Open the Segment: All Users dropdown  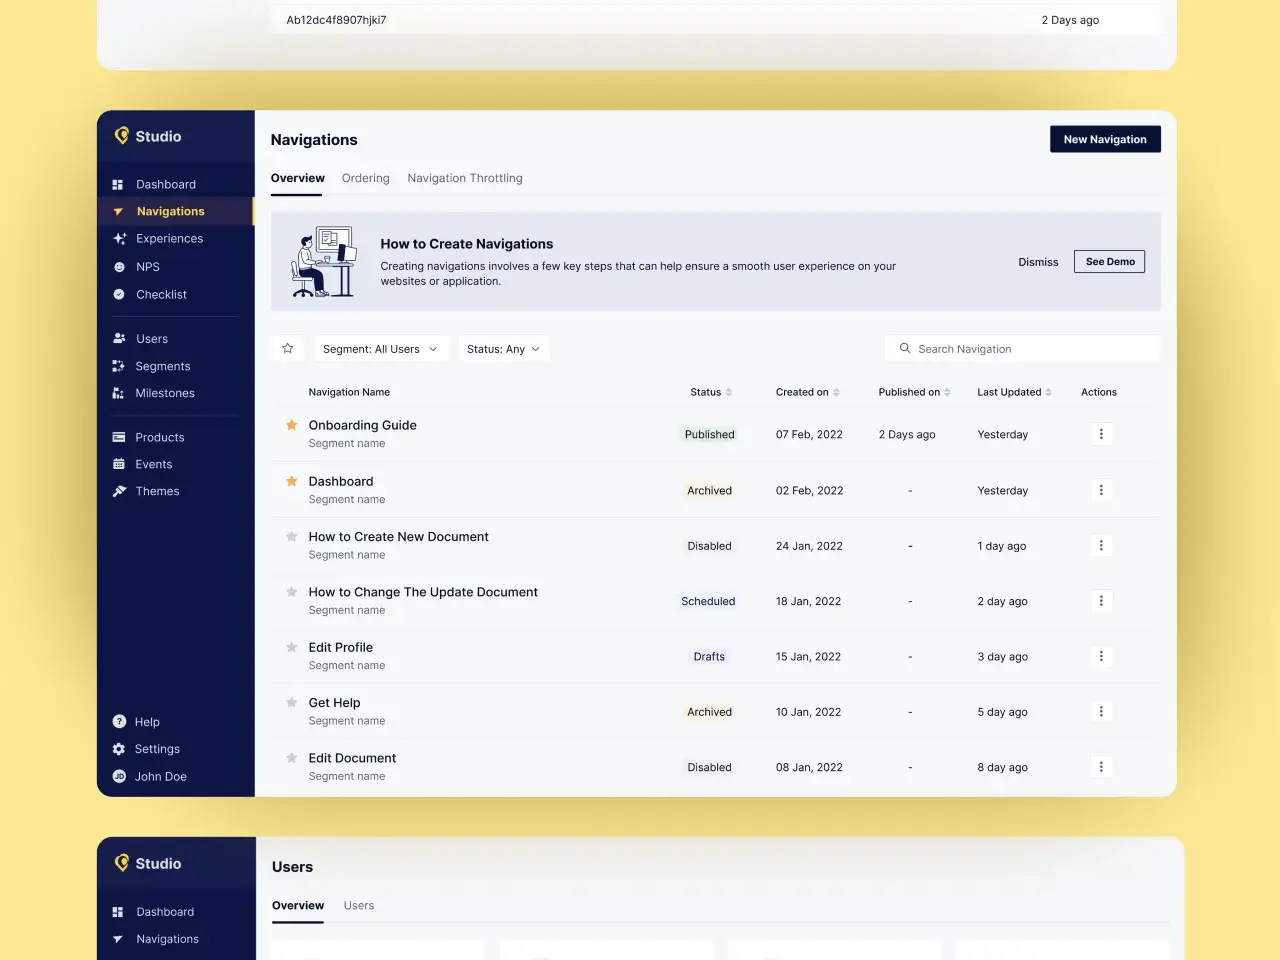point(380,348)
